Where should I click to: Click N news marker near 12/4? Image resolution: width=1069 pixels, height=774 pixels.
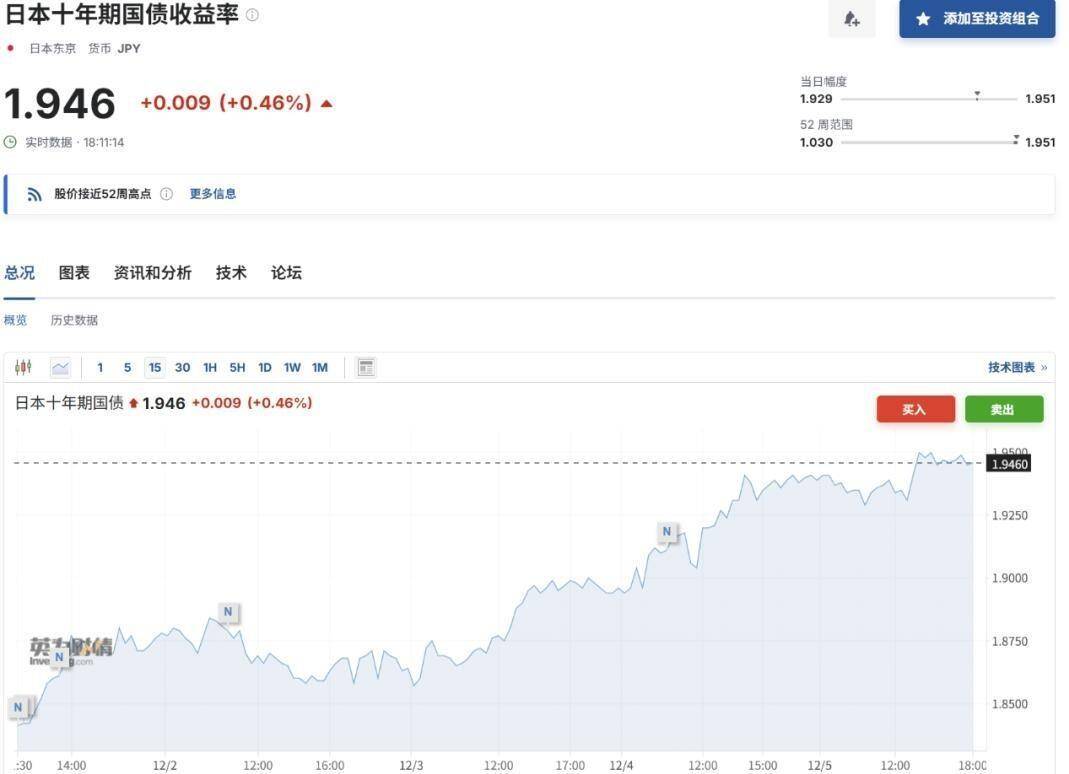[667, 531]
